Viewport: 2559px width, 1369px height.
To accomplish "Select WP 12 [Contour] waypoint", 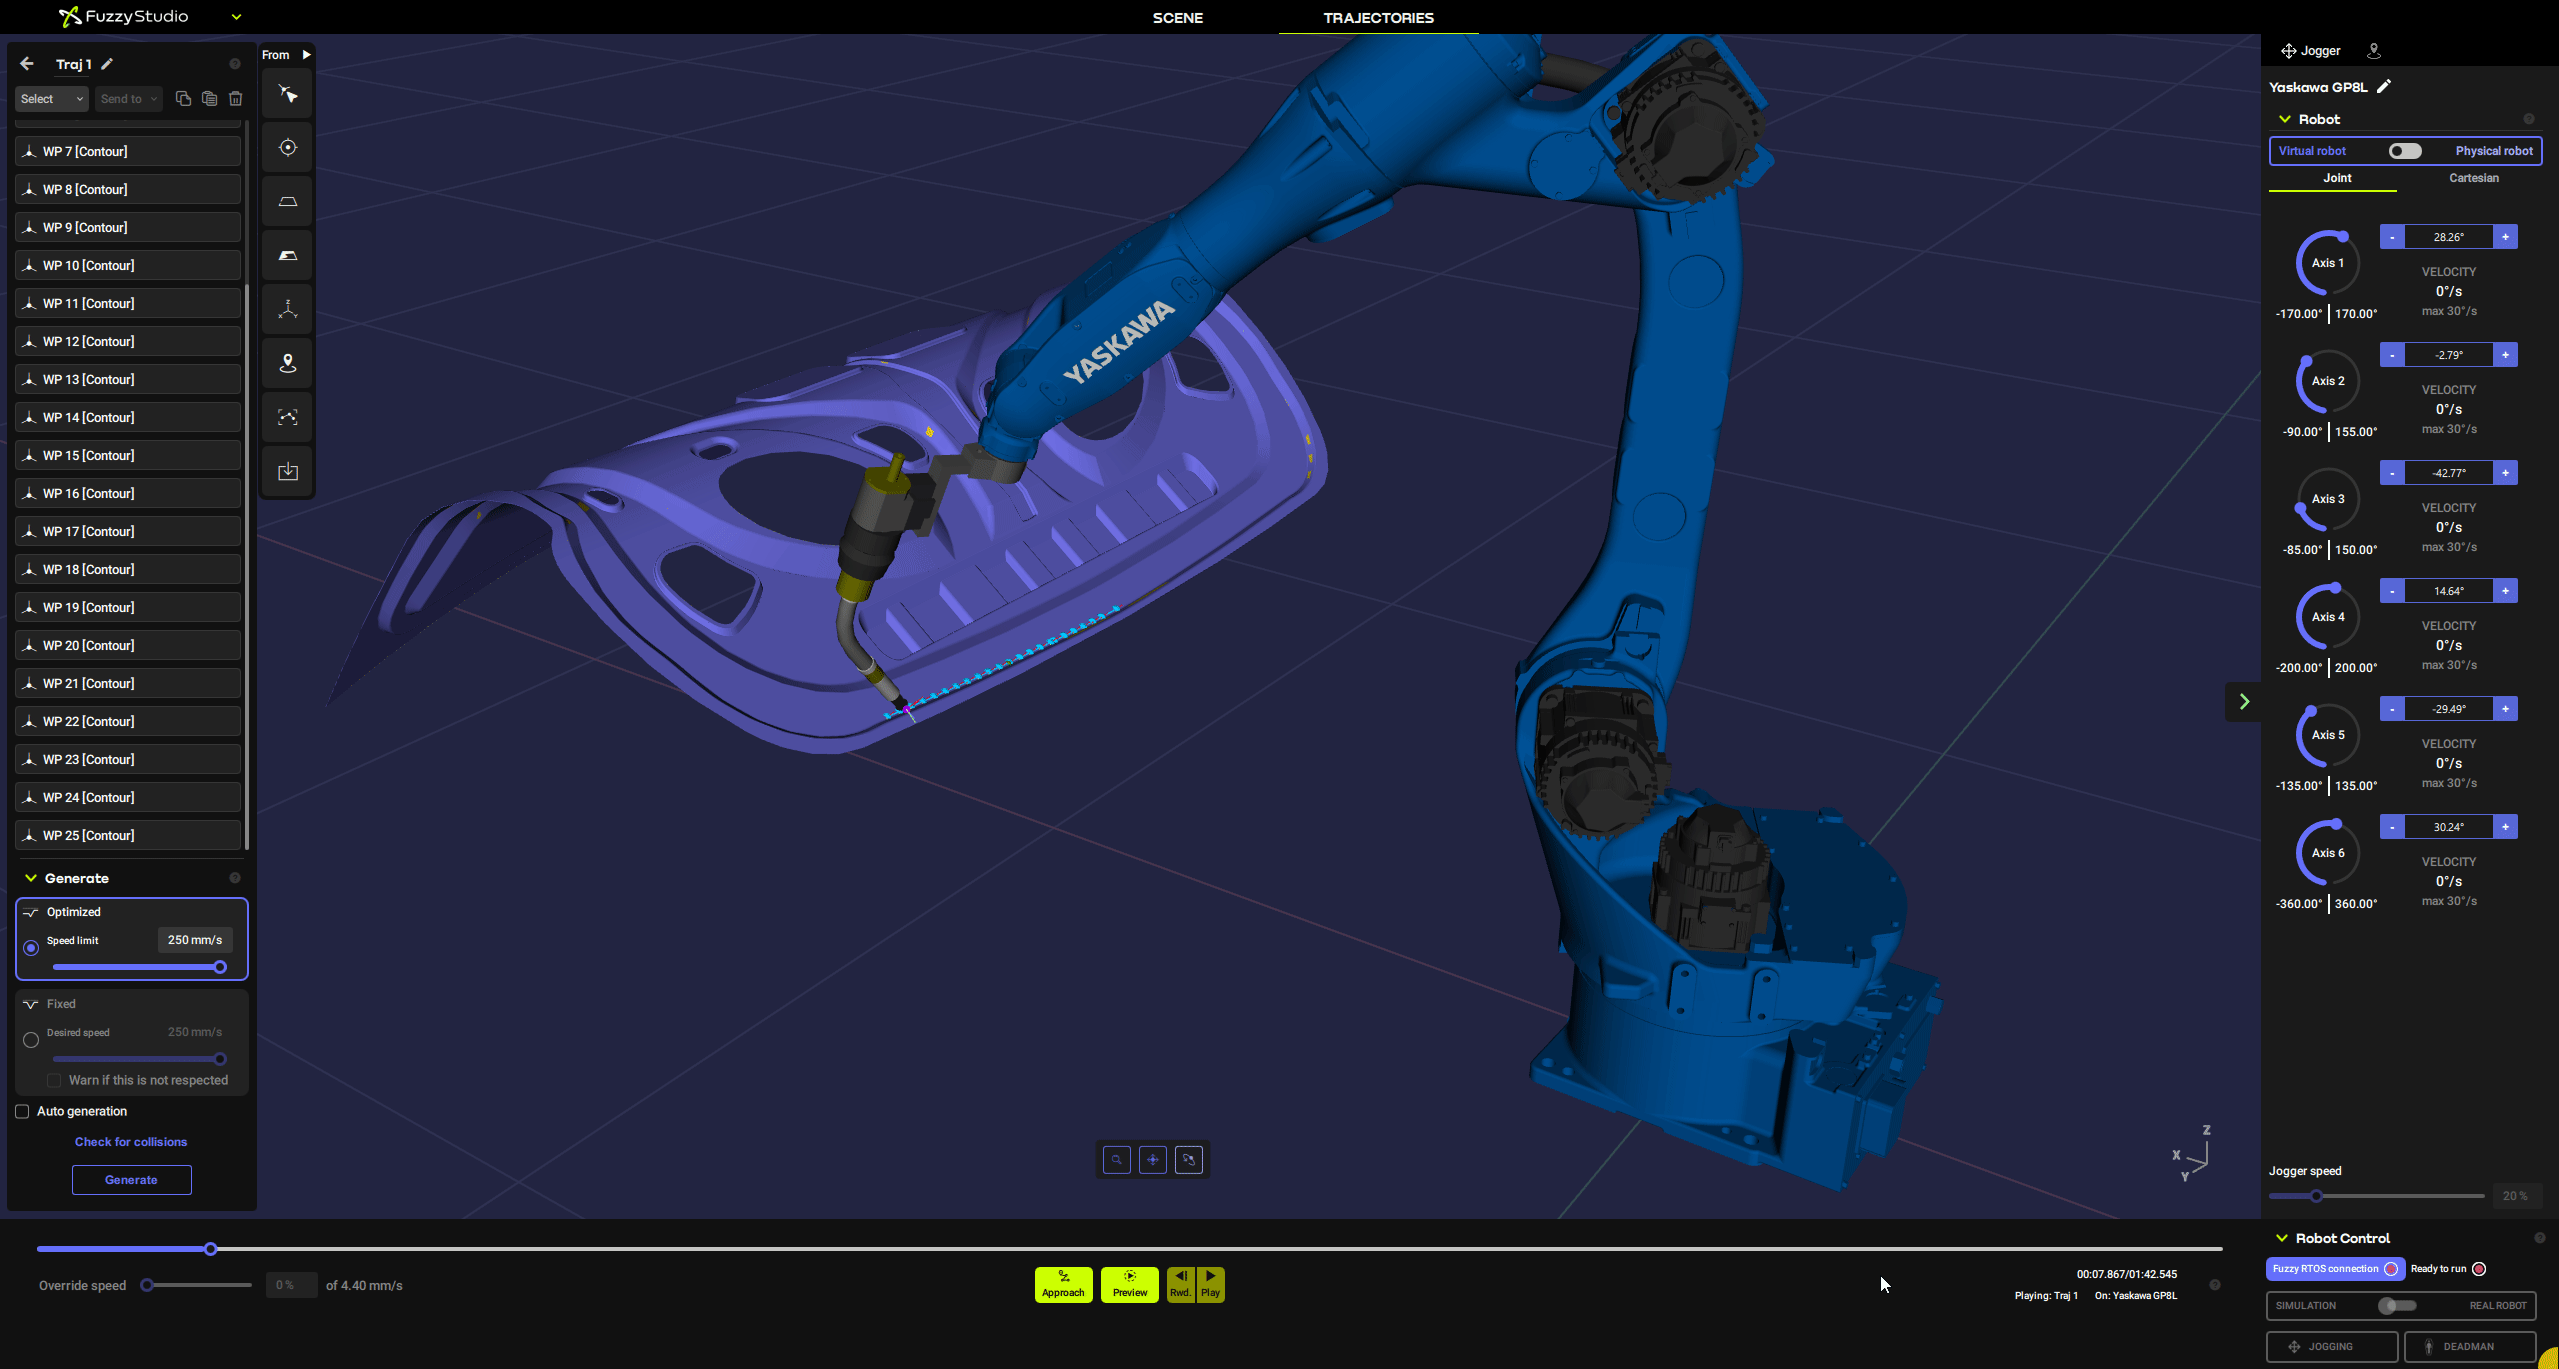I will (x=128, y=342).
